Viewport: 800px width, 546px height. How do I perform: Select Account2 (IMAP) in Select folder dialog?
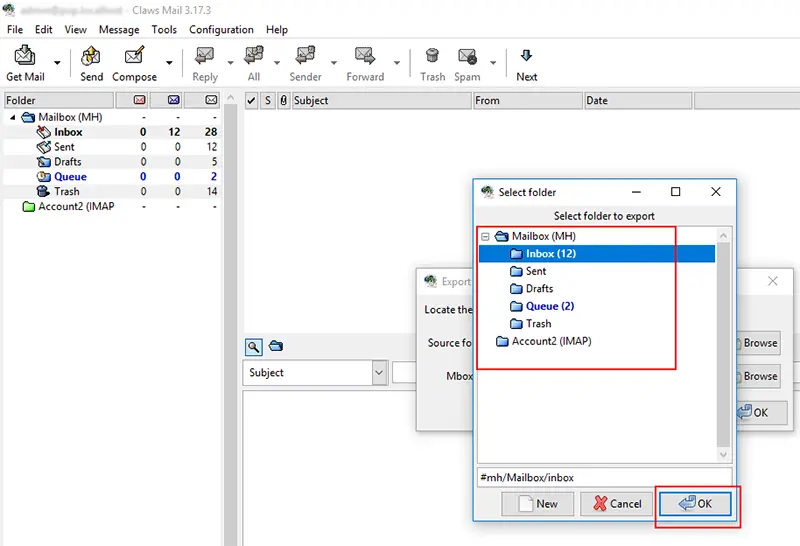pos(551,341)
